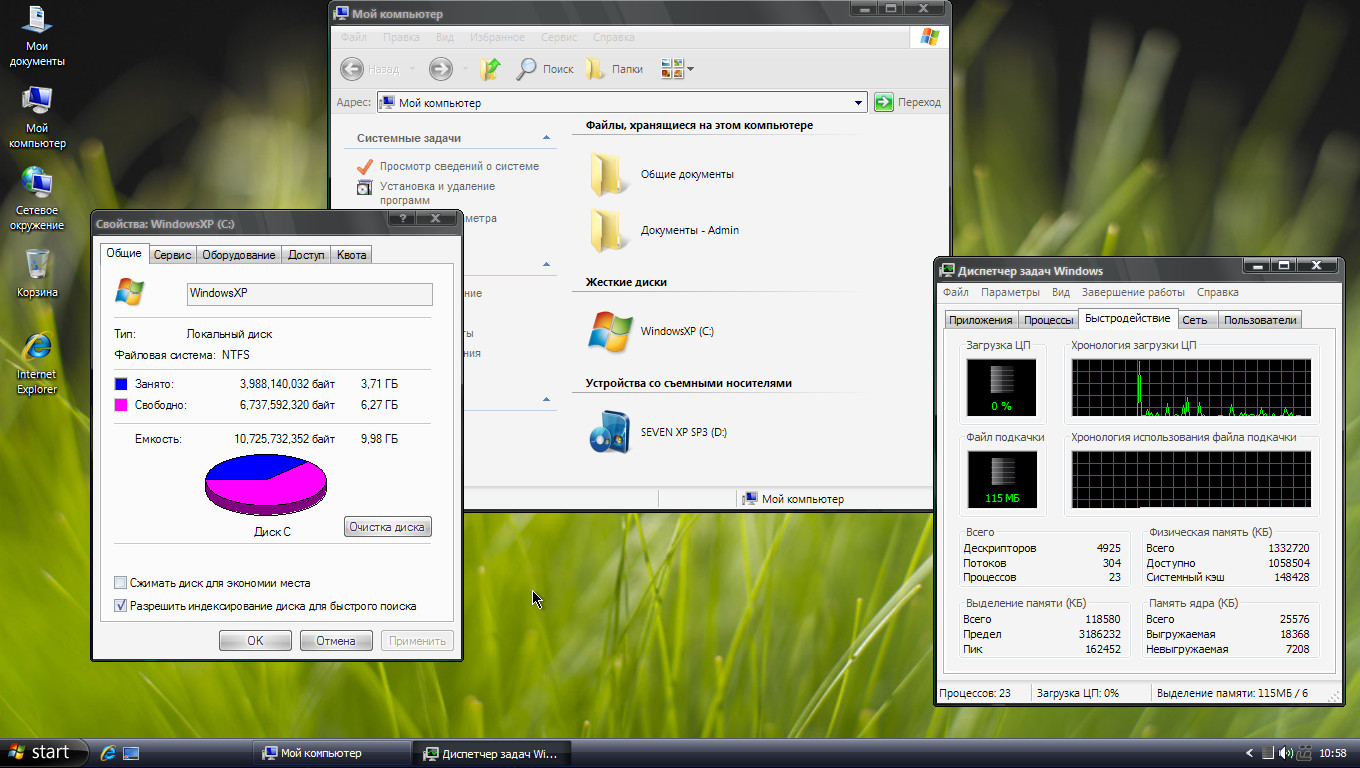Open the address bar dropdown
The image size is (1360, 768).
click(858, 102)
